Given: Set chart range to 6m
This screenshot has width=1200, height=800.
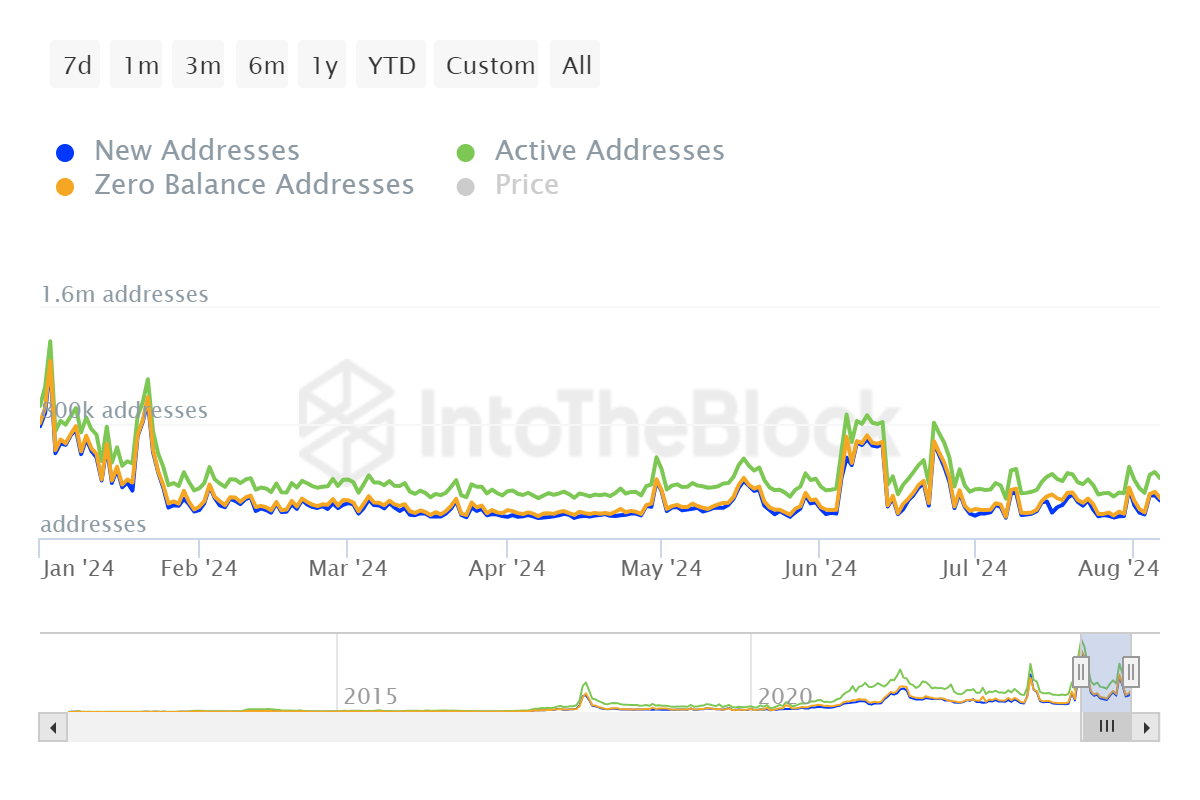Looking at the screenshot, I should click(266, 66).
